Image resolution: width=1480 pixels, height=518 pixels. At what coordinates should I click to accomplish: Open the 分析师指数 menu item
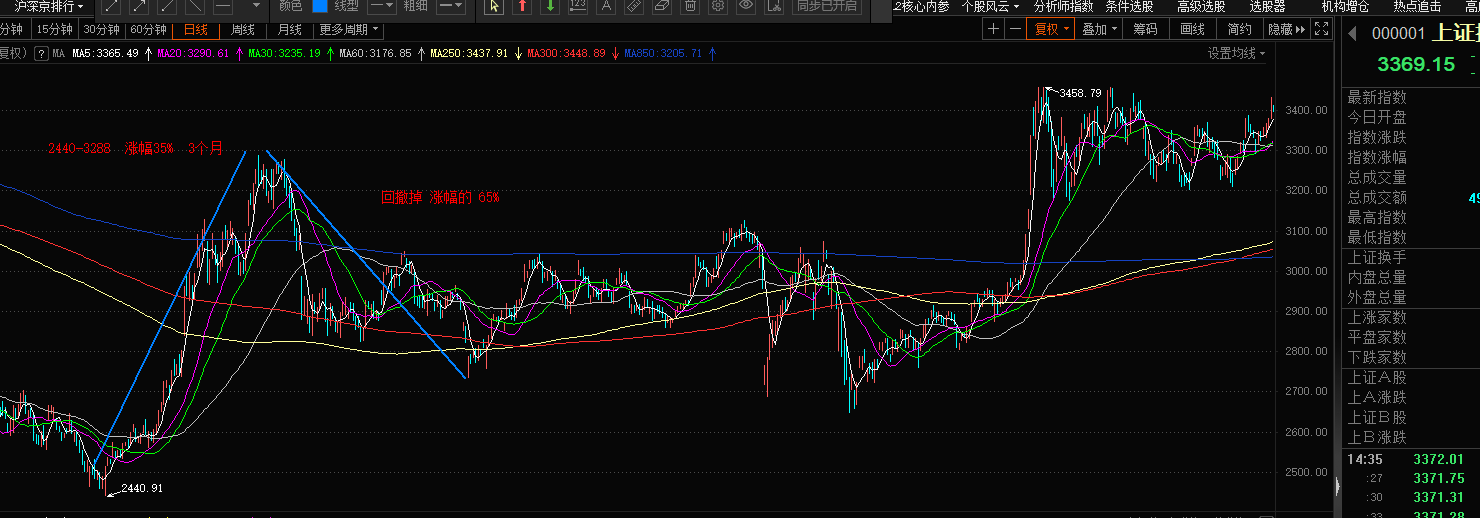coord(1063,6)
